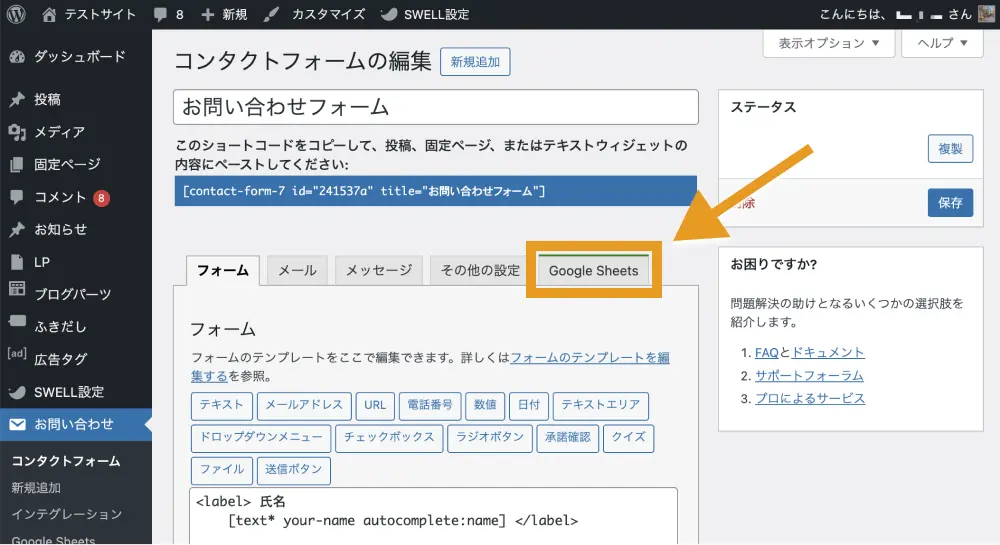Click the plus icon for 新規
The image size is (1000, 545).
tap(207, 15)
